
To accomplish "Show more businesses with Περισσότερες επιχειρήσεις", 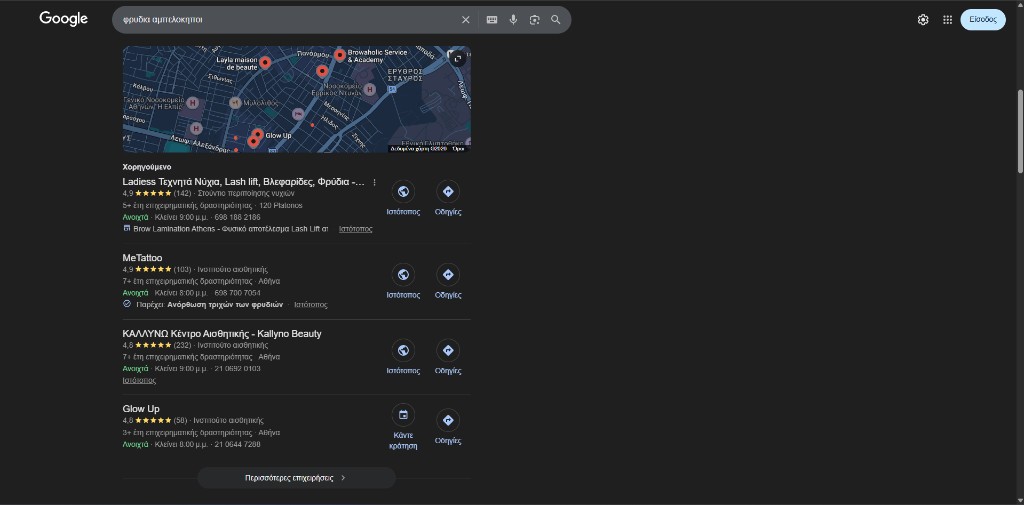I will tap(296, 478).
